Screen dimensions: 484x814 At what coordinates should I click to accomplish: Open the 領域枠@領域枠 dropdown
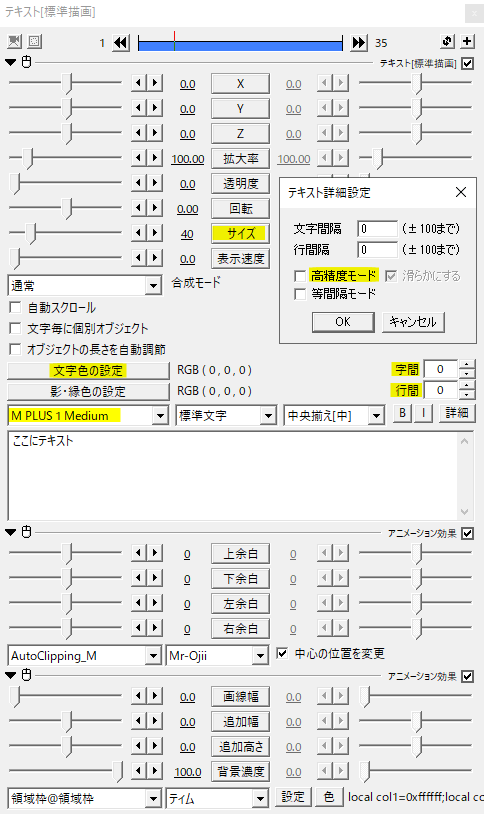click(x=85, y=798)
